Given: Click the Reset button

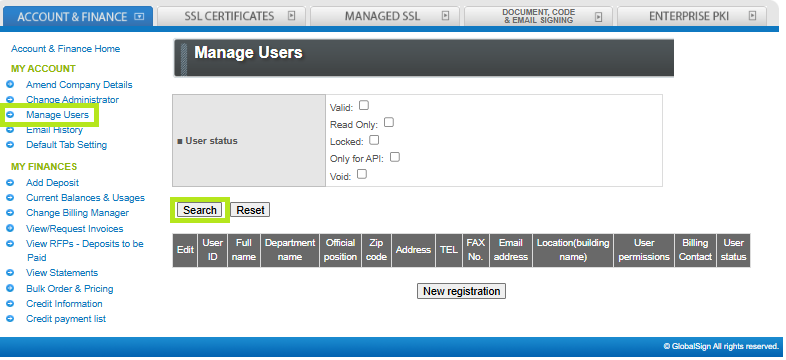Looking at the screenshot, I should click(x=250, y=210).
